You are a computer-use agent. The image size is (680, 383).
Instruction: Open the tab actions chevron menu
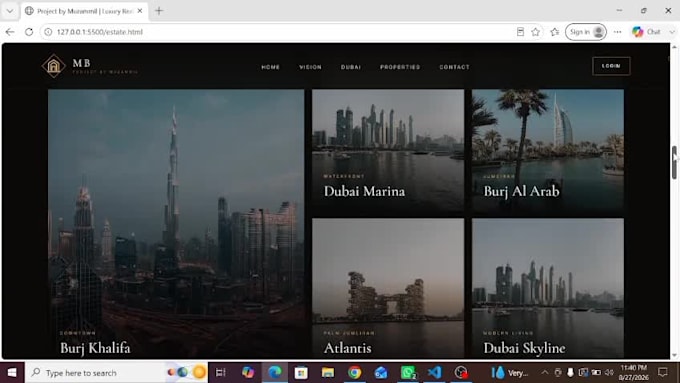pos(10,11)
